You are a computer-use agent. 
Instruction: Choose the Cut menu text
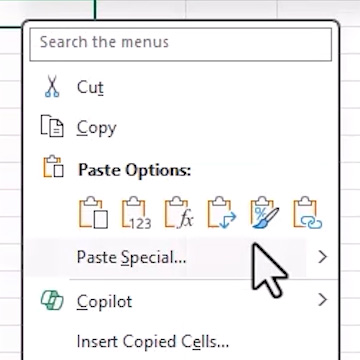coord(90,87)
